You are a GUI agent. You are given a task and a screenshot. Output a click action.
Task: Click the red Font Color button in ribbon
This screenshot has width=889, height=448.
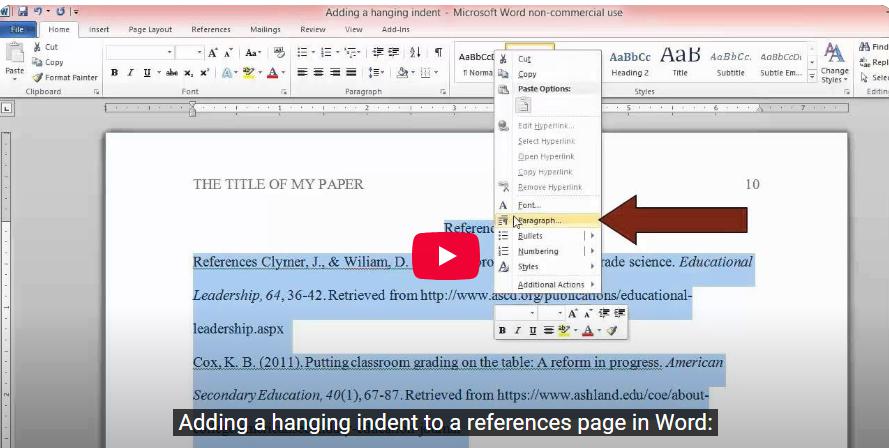(x=272, y=73)
